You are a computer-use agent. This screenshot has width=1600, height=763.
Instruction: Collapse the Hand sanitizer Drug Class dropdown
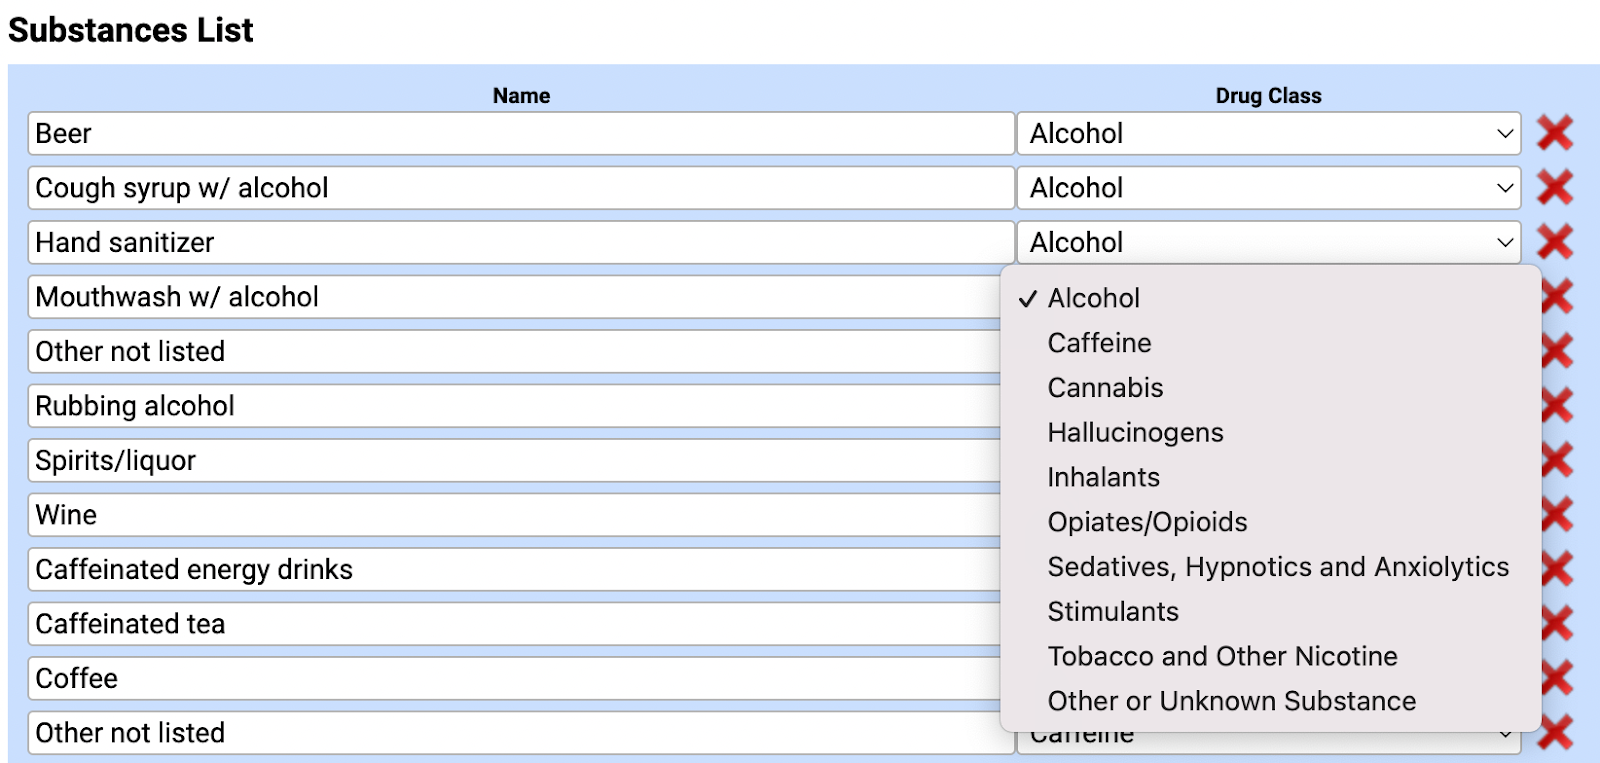(1268, 242)
